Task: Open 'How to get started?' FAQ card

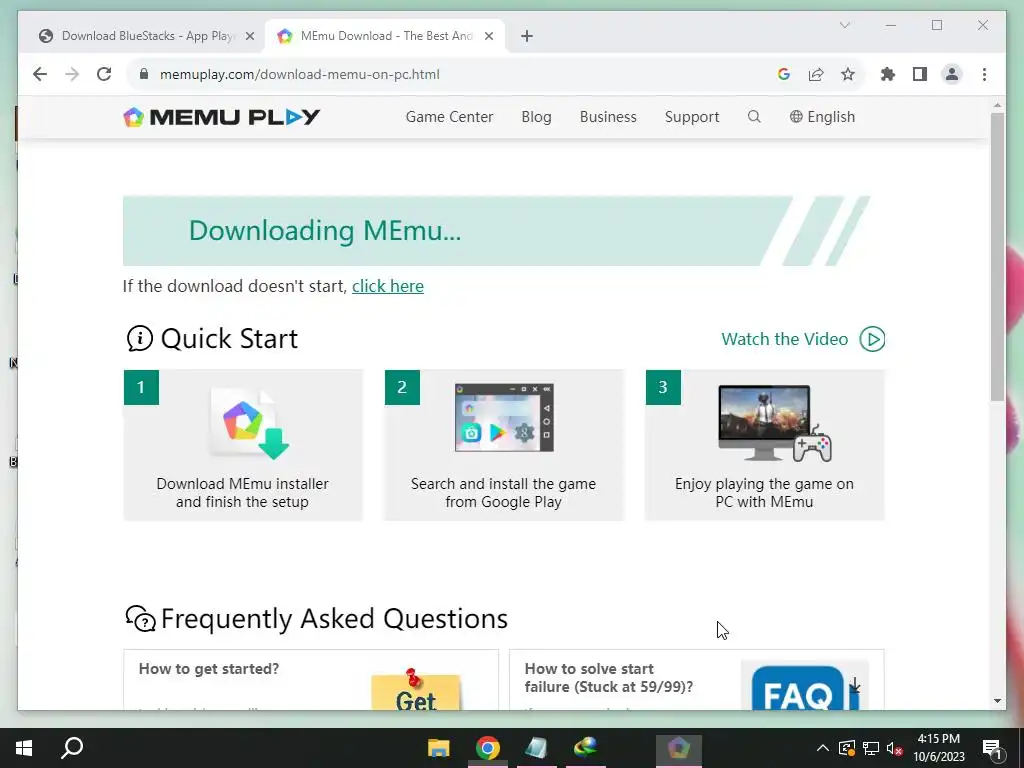Action: (x=311, y=679)
